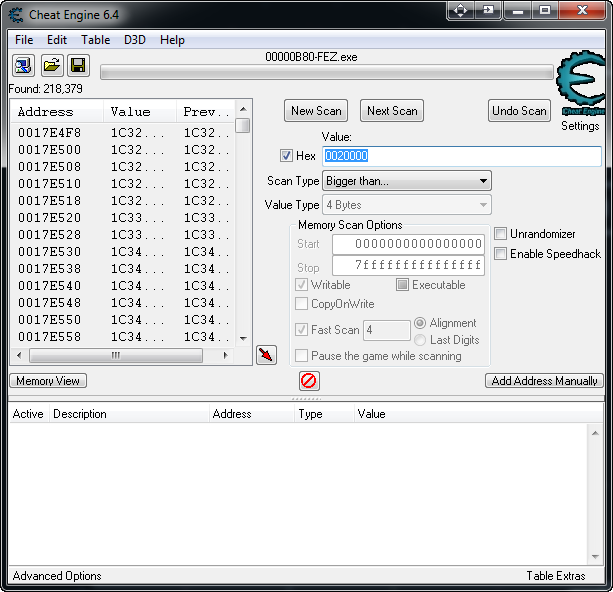Open the Value Type dropdown

pos(407,205)
